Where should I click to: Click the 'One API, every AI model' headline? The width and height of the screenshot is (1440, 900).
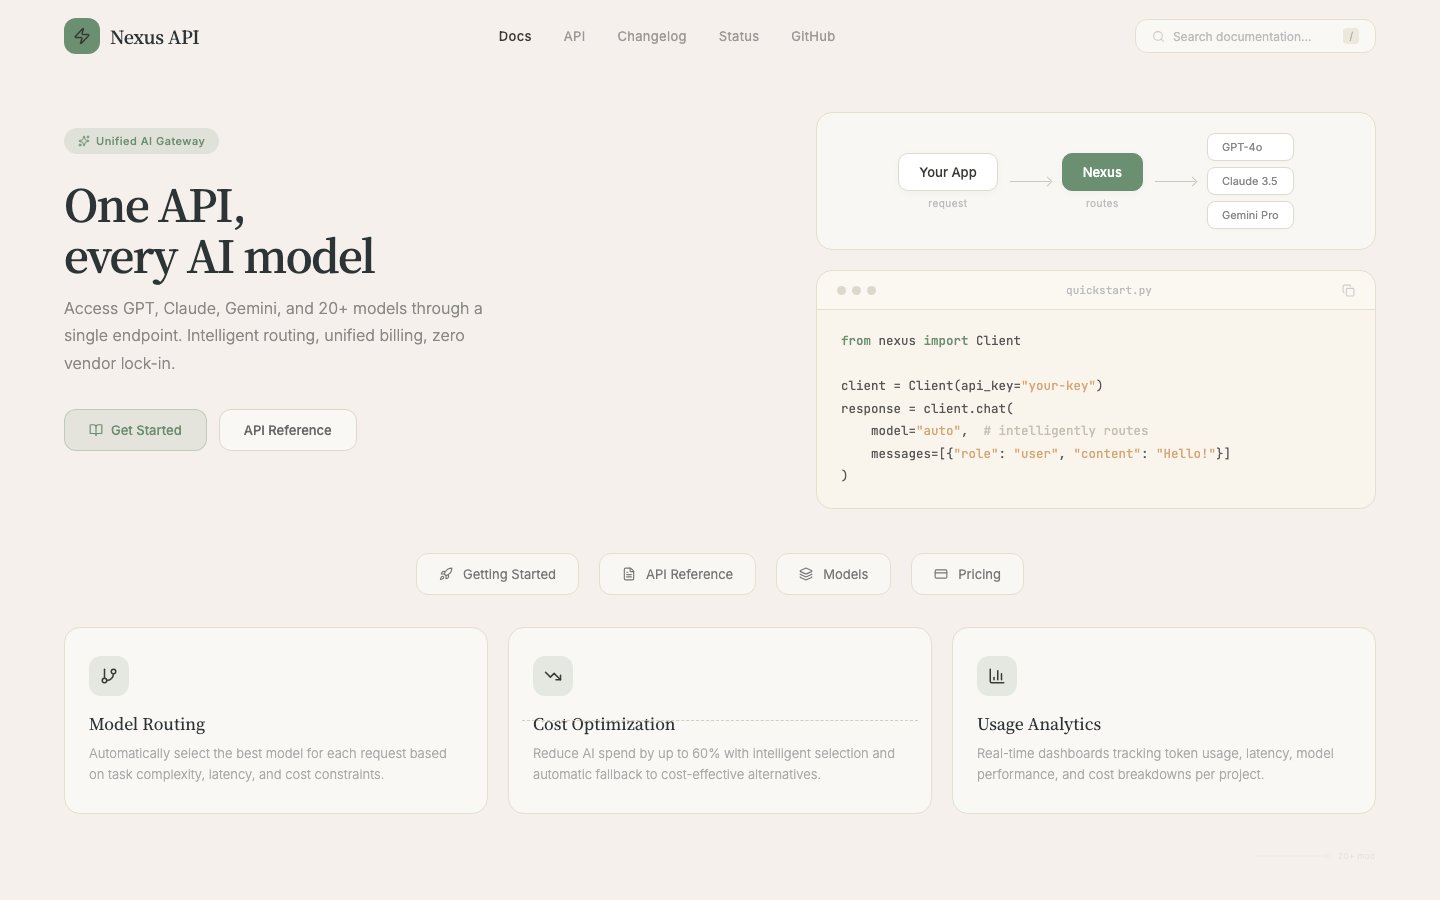coord(220,231)
